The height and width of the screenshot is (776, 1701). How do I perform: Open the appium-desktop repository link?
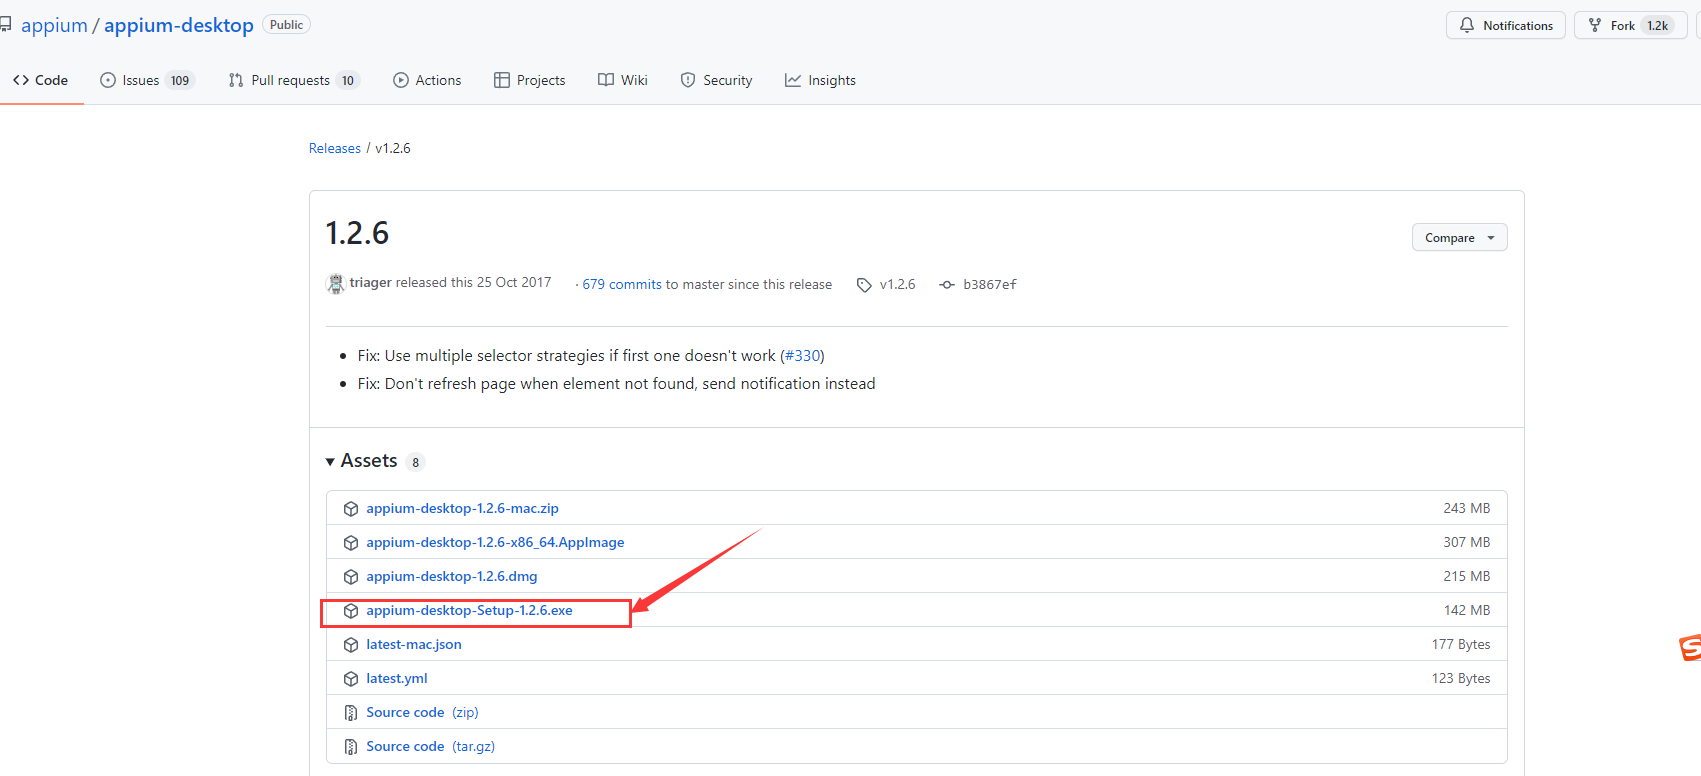click(179, 25)
